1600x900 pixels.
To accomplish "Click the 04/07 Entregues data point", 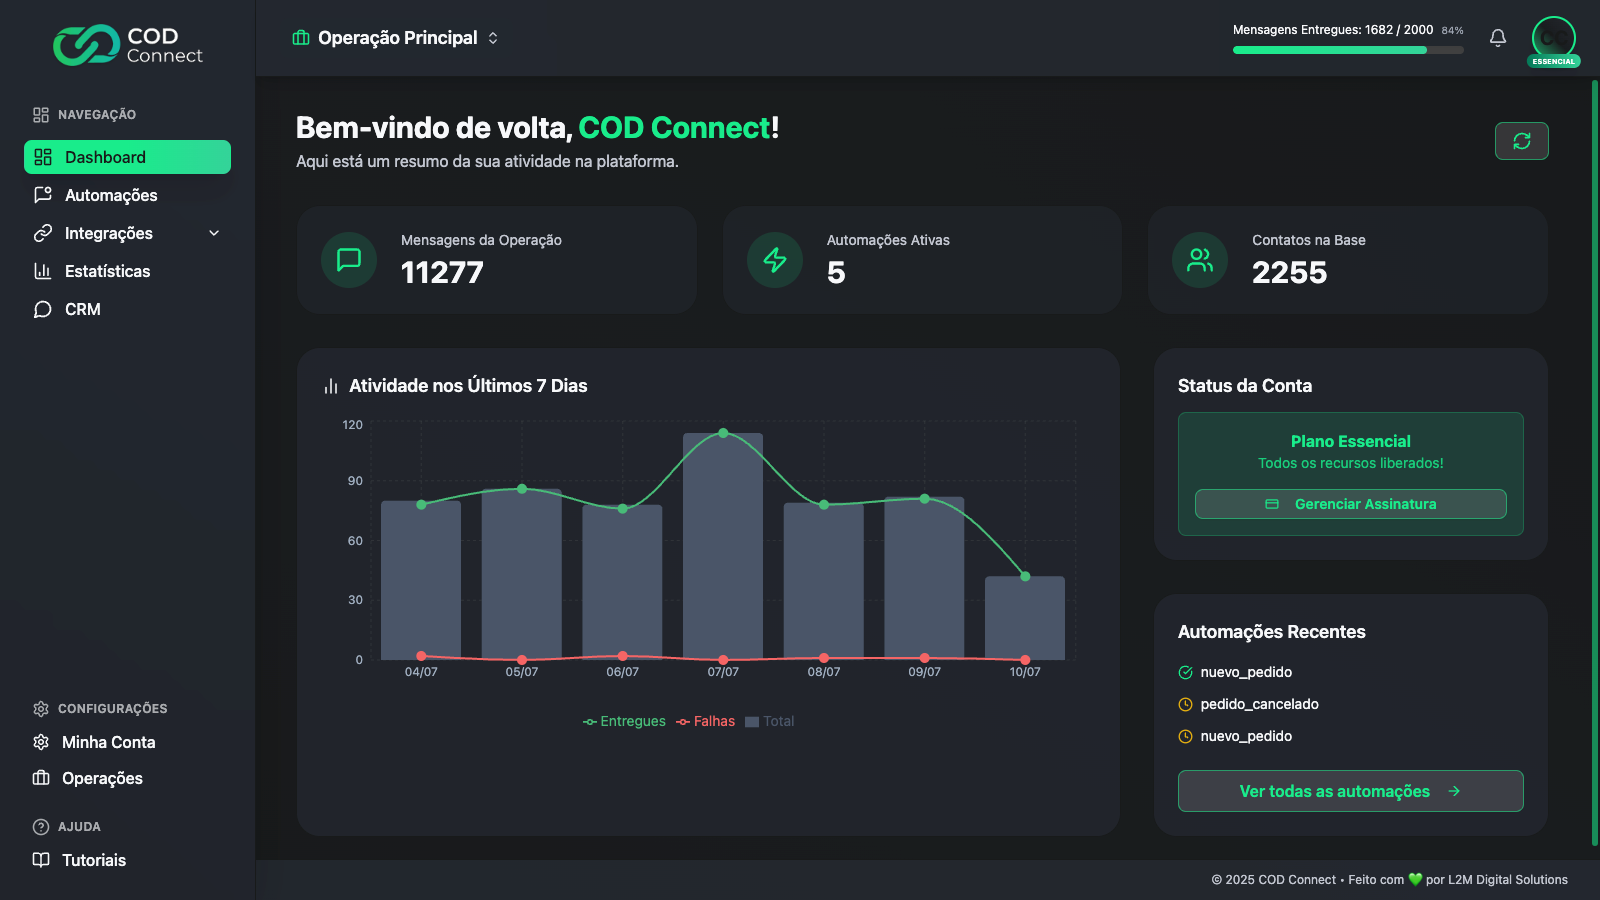I will (x=421, y=504).
